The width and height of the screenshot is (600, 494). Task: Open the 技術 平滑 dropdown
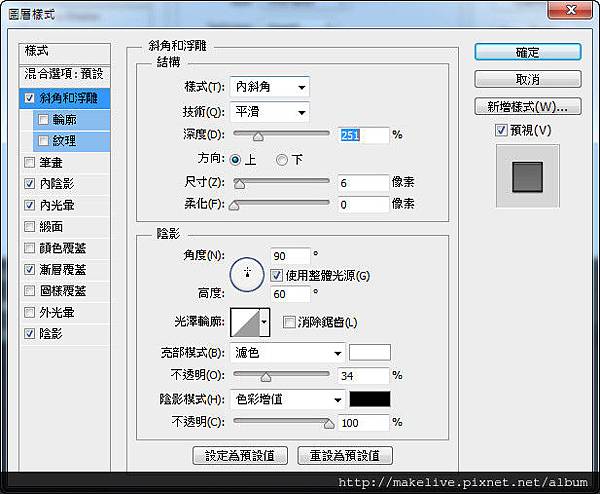270,112
